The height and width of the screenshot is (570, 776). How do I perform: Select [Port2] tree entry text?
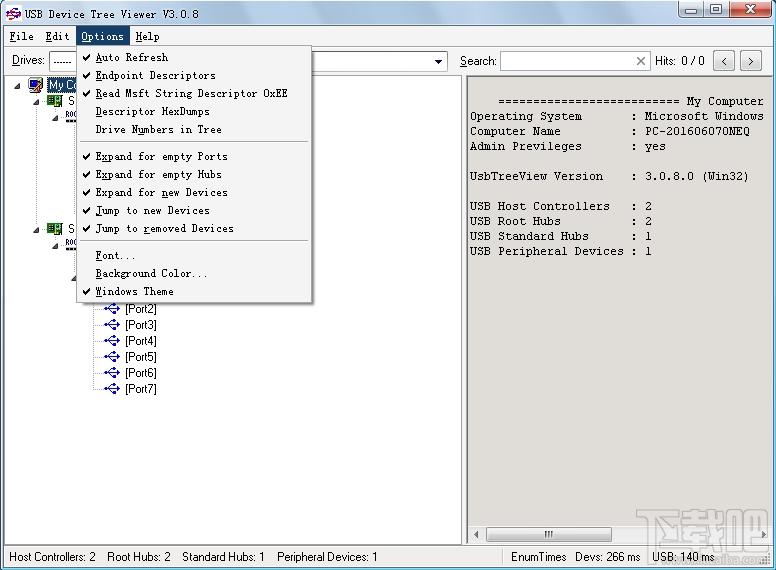pyautogui.click(x=141, y=309)
